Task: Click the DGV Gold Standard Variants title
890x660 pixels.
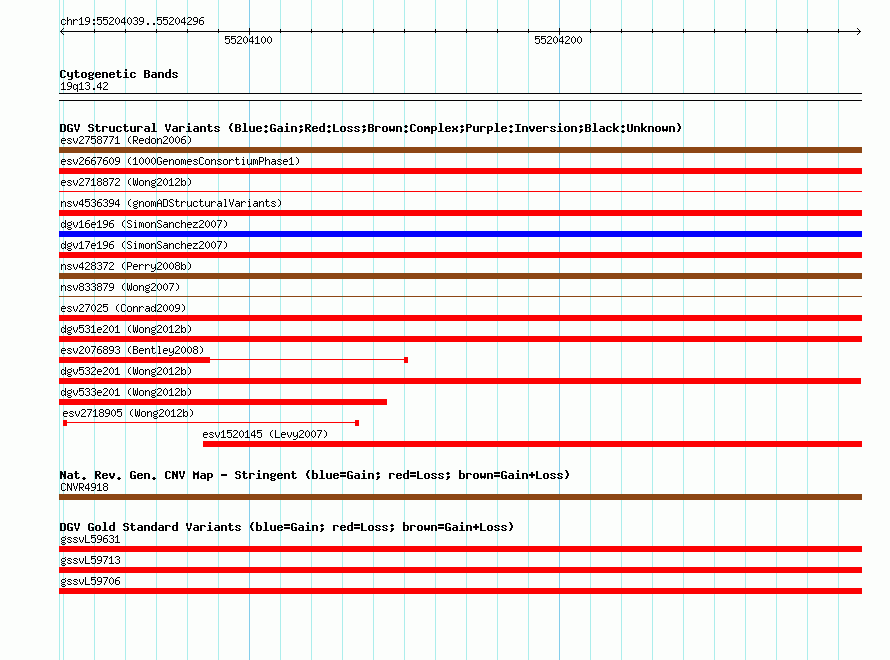Action: 287,527
